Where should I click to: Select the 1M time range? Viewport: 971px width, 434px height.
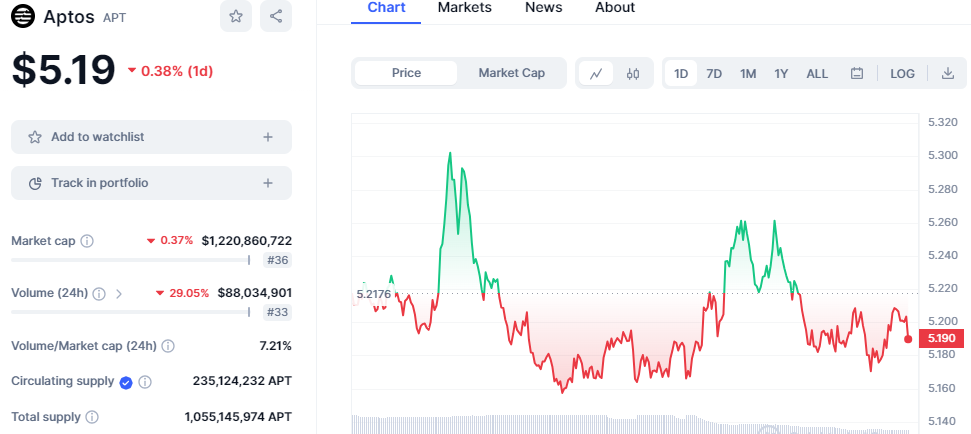[748, 74]
